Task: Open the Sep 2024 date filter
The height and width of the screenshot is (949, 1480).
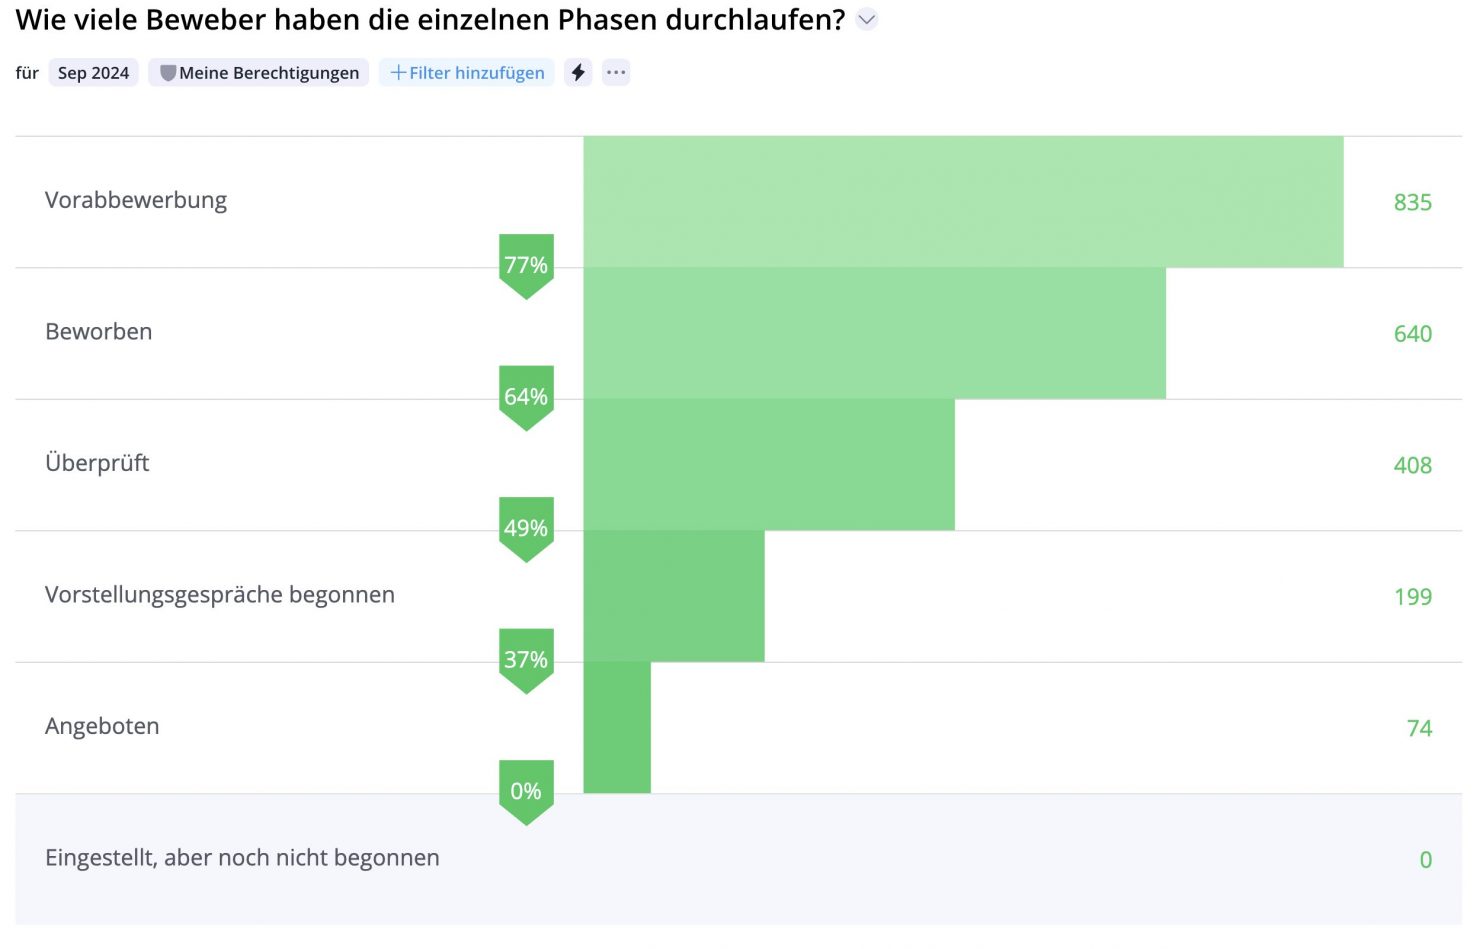Action: point(93,73)
